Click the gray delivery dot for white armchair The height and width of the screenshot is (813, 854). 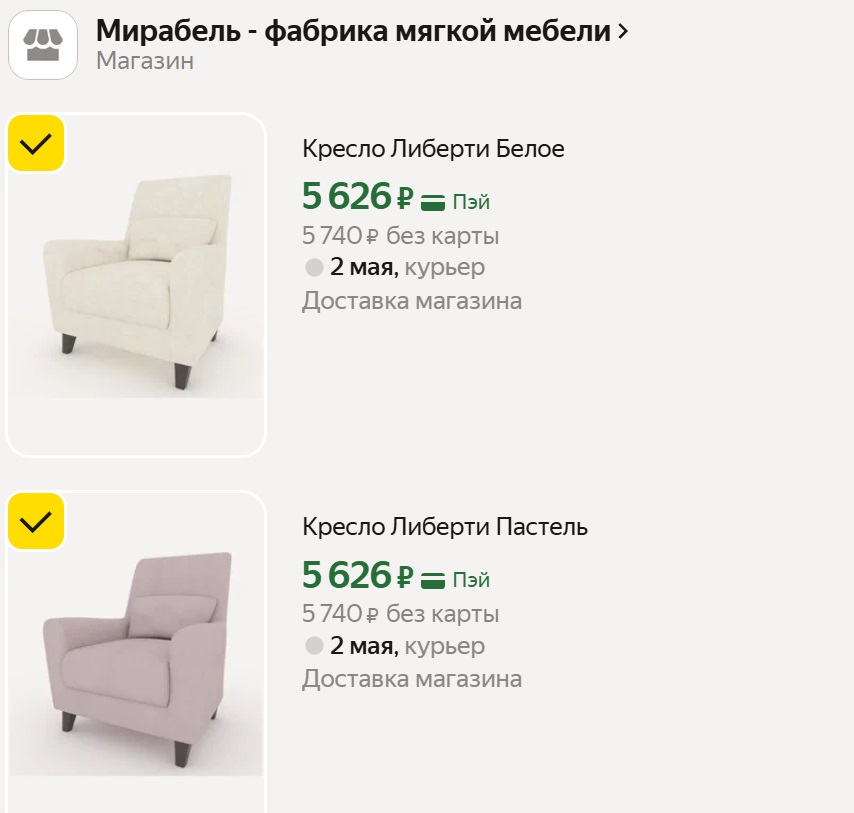point(314,268)
